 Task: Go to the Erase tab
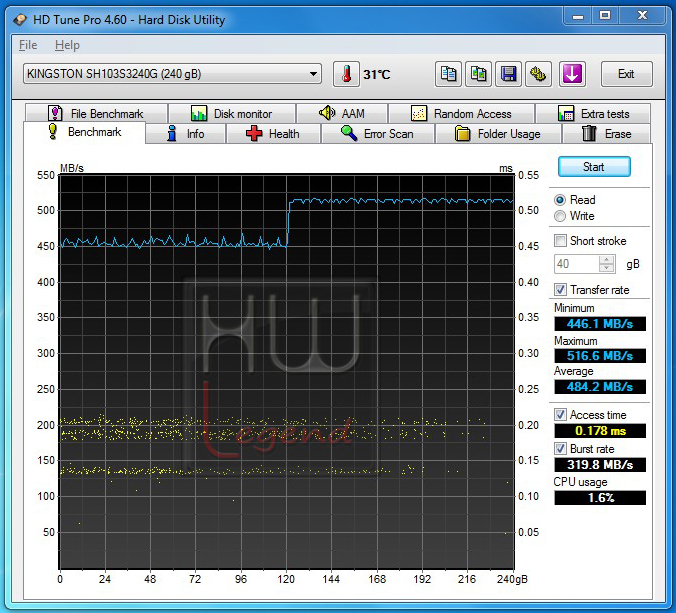pyautogui.click(x=606, y=134)
